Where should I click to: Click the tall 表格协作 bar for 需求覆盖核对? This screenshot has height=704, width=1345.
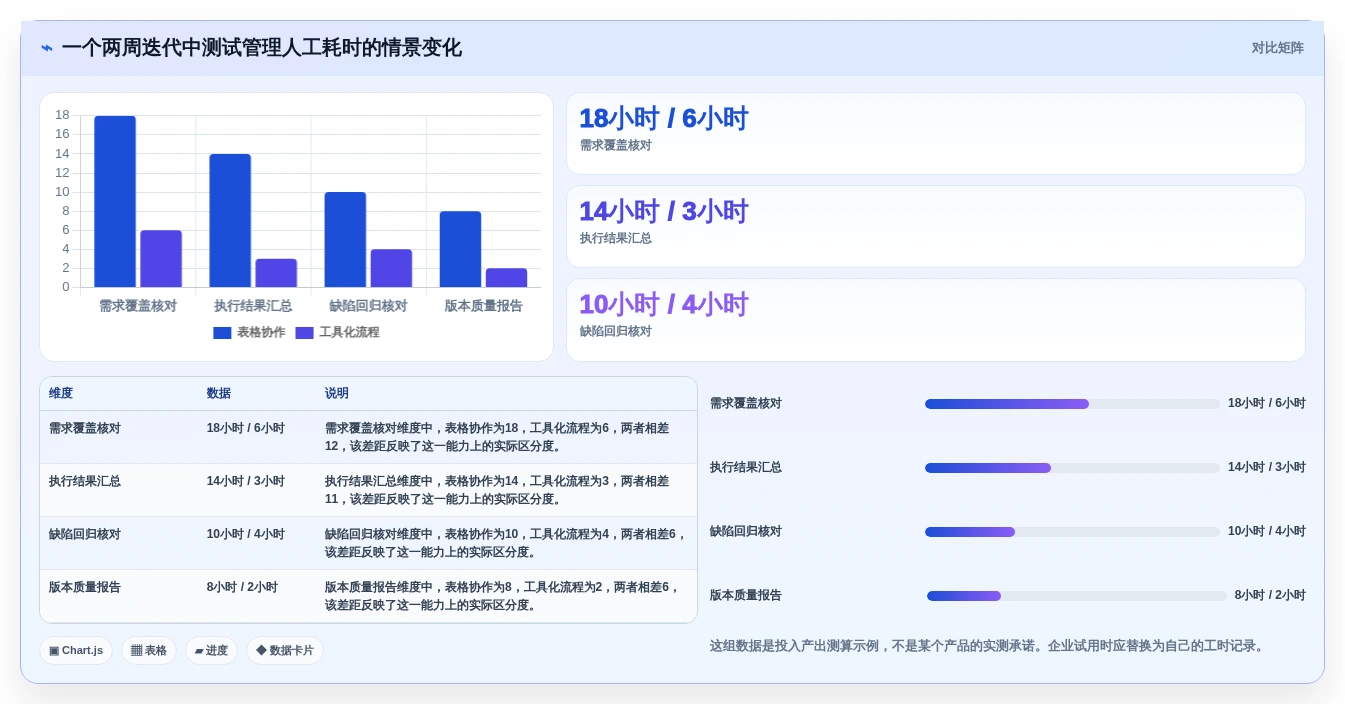[115, 202]
